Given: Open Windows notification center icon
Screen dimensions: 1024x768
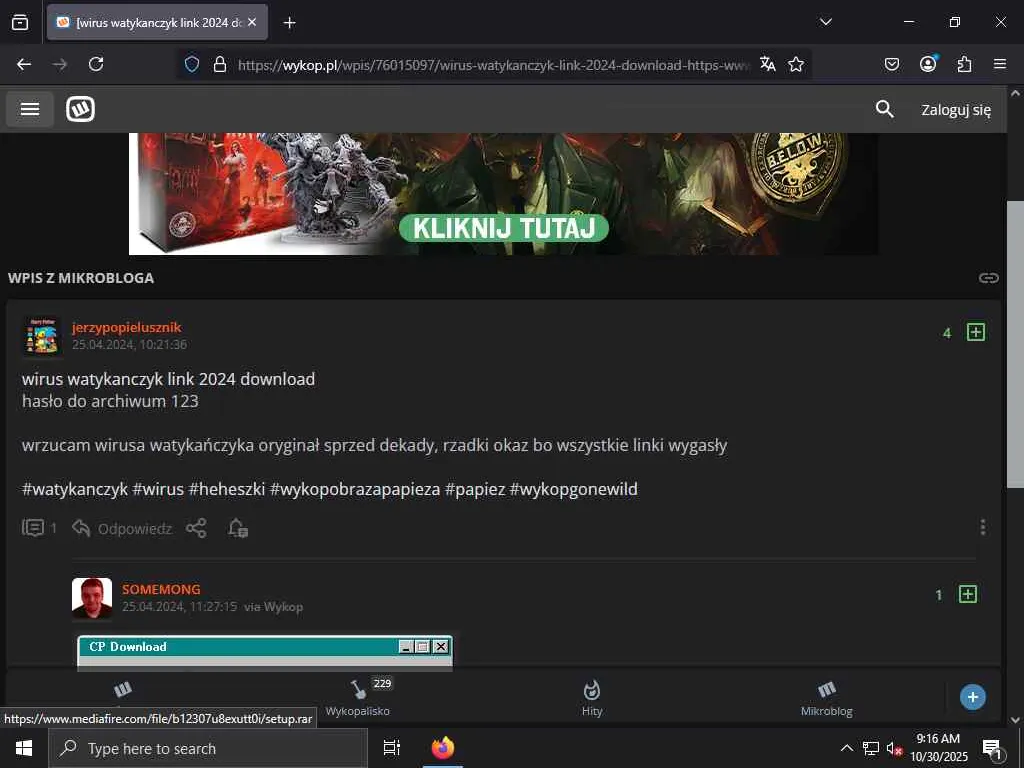Looking at the screenshot, I should coord(992,749).
